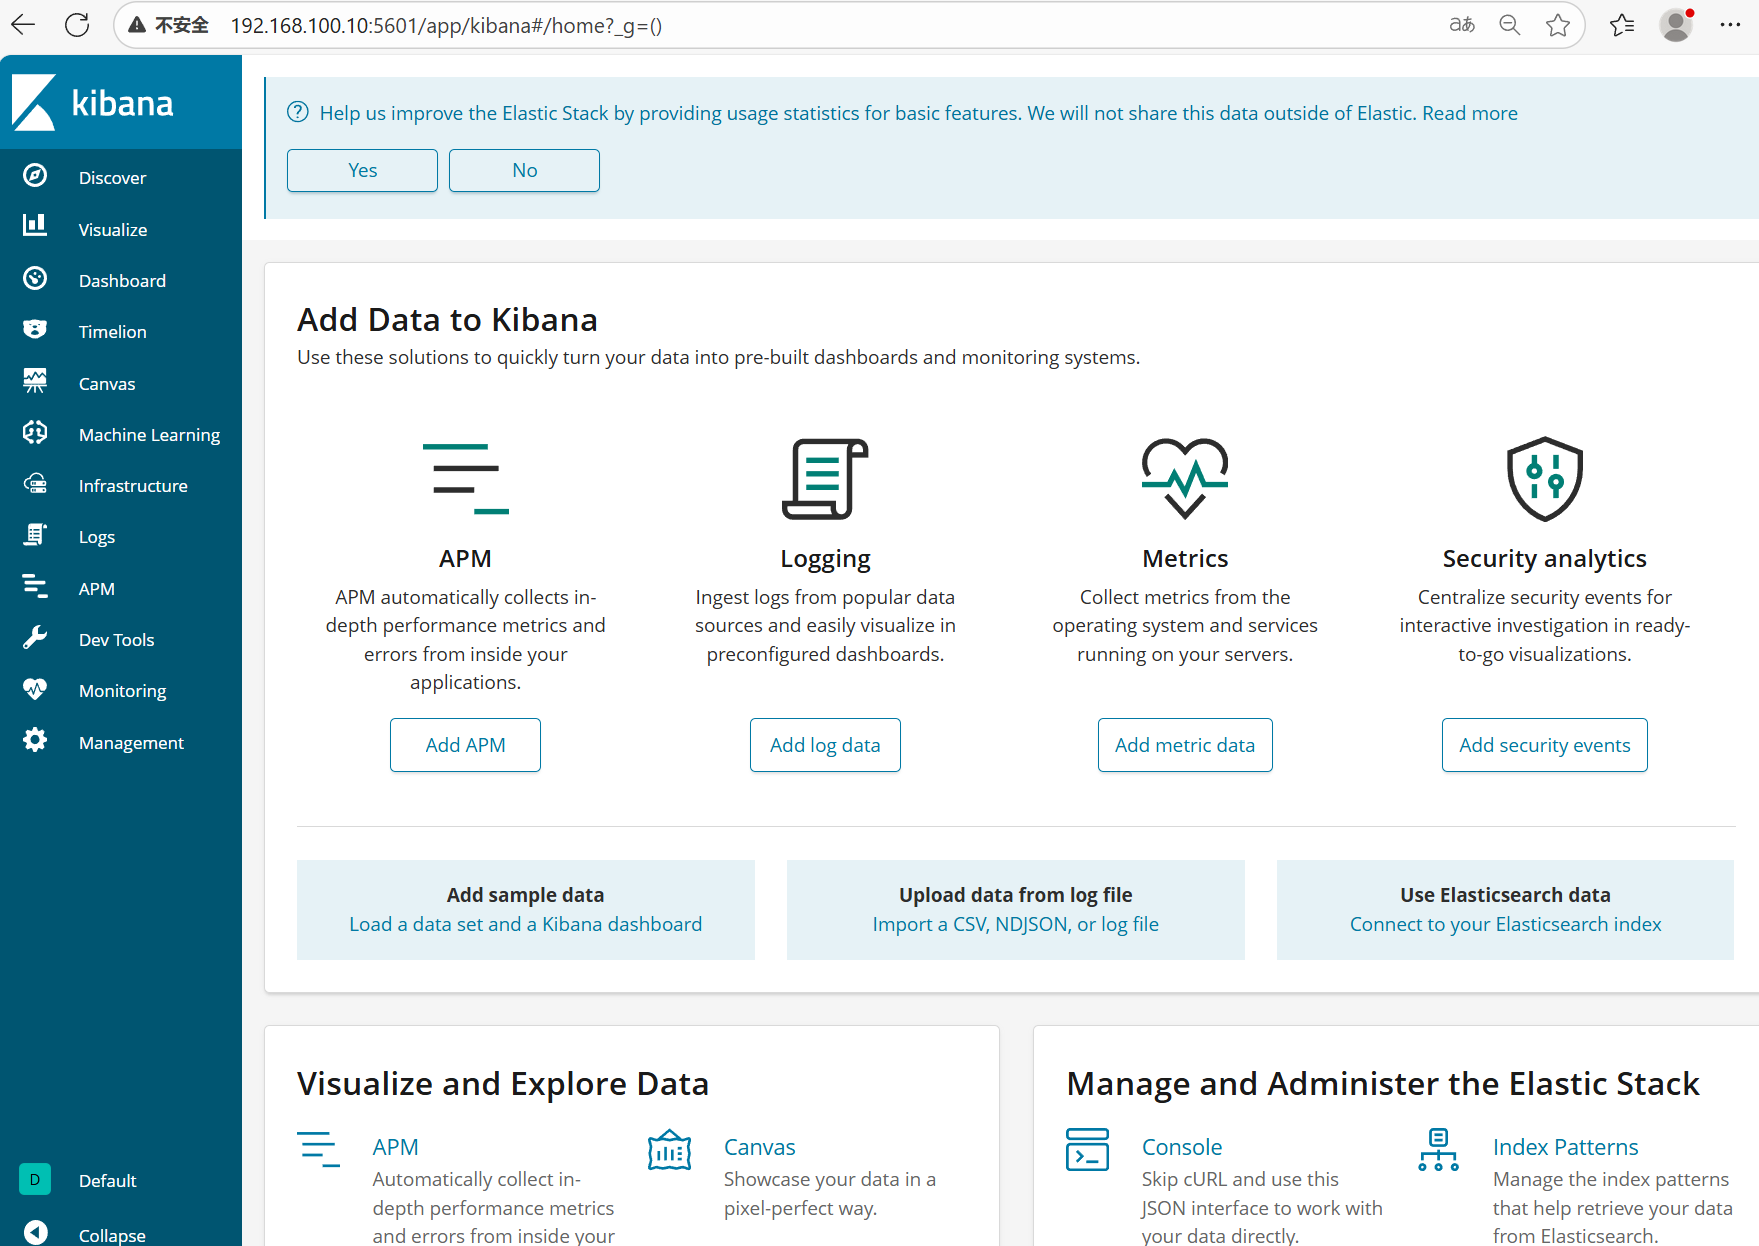Viewport: 1759px width, 1246px height.
Task: Select Visualize in the sidebar
Action: coord(113,230)
